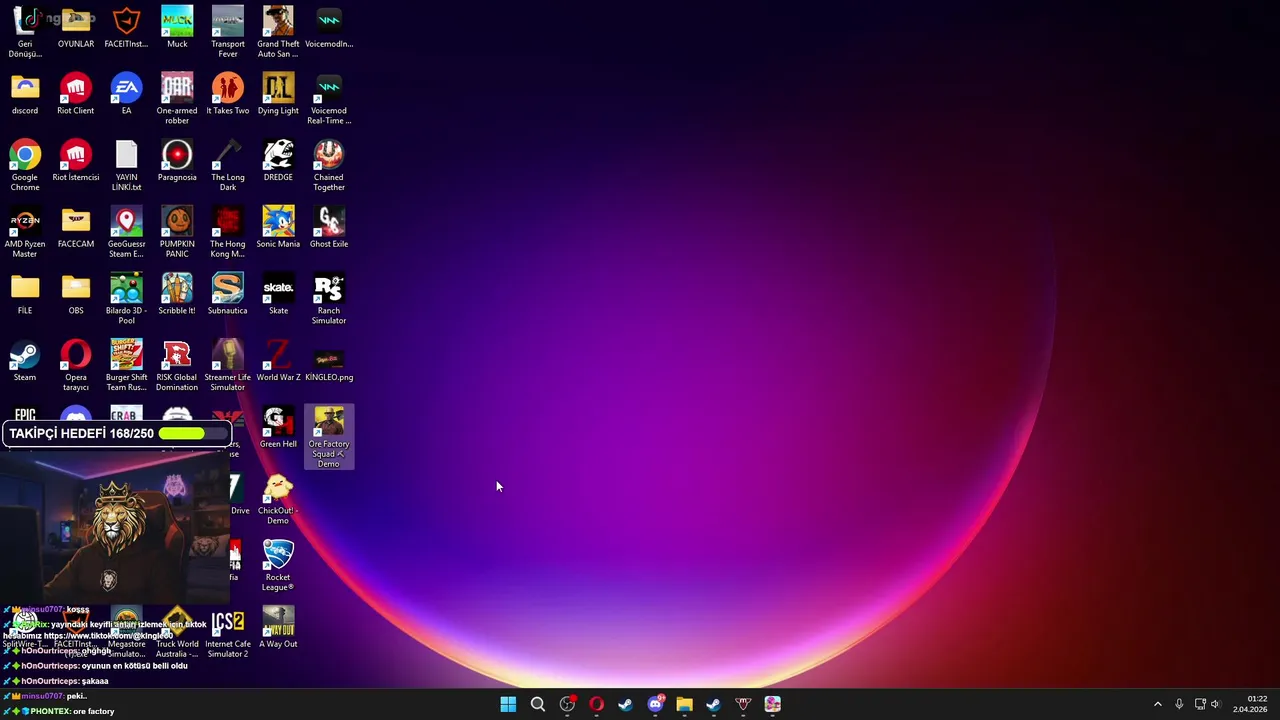Open AMD Ryzen Master shortcut
The image size is (1280, 720).
(x=25, y=232)
